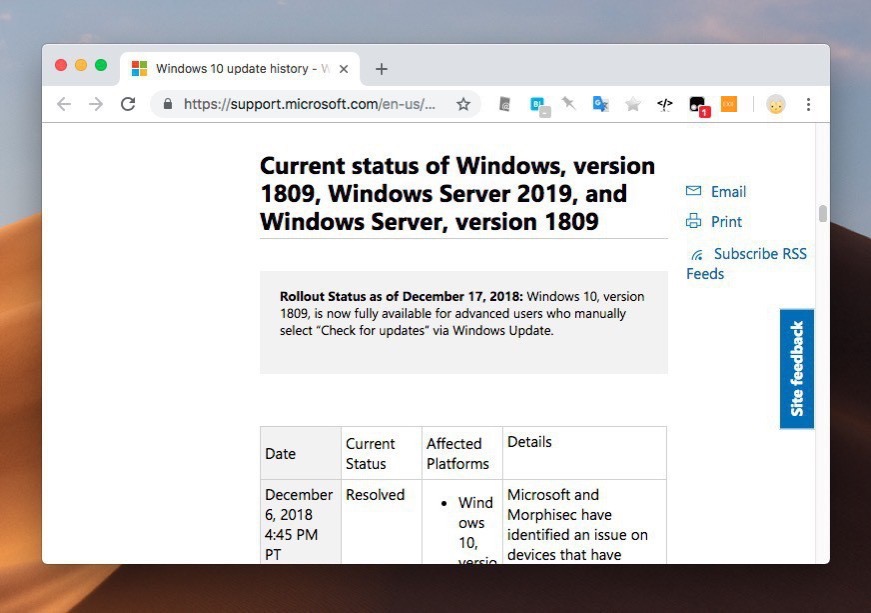
Task: Click the page vertical scrollbar thumb
Action: [823, 213]
